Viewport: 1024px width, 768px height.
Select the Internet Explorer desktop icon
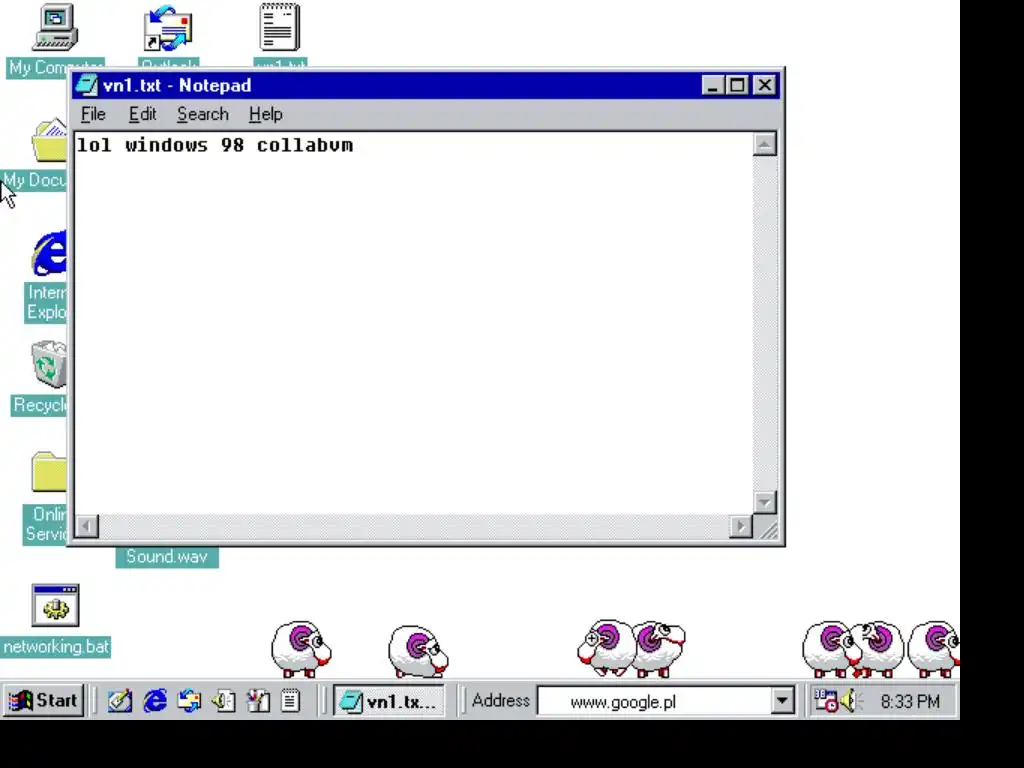click(50, 253)
